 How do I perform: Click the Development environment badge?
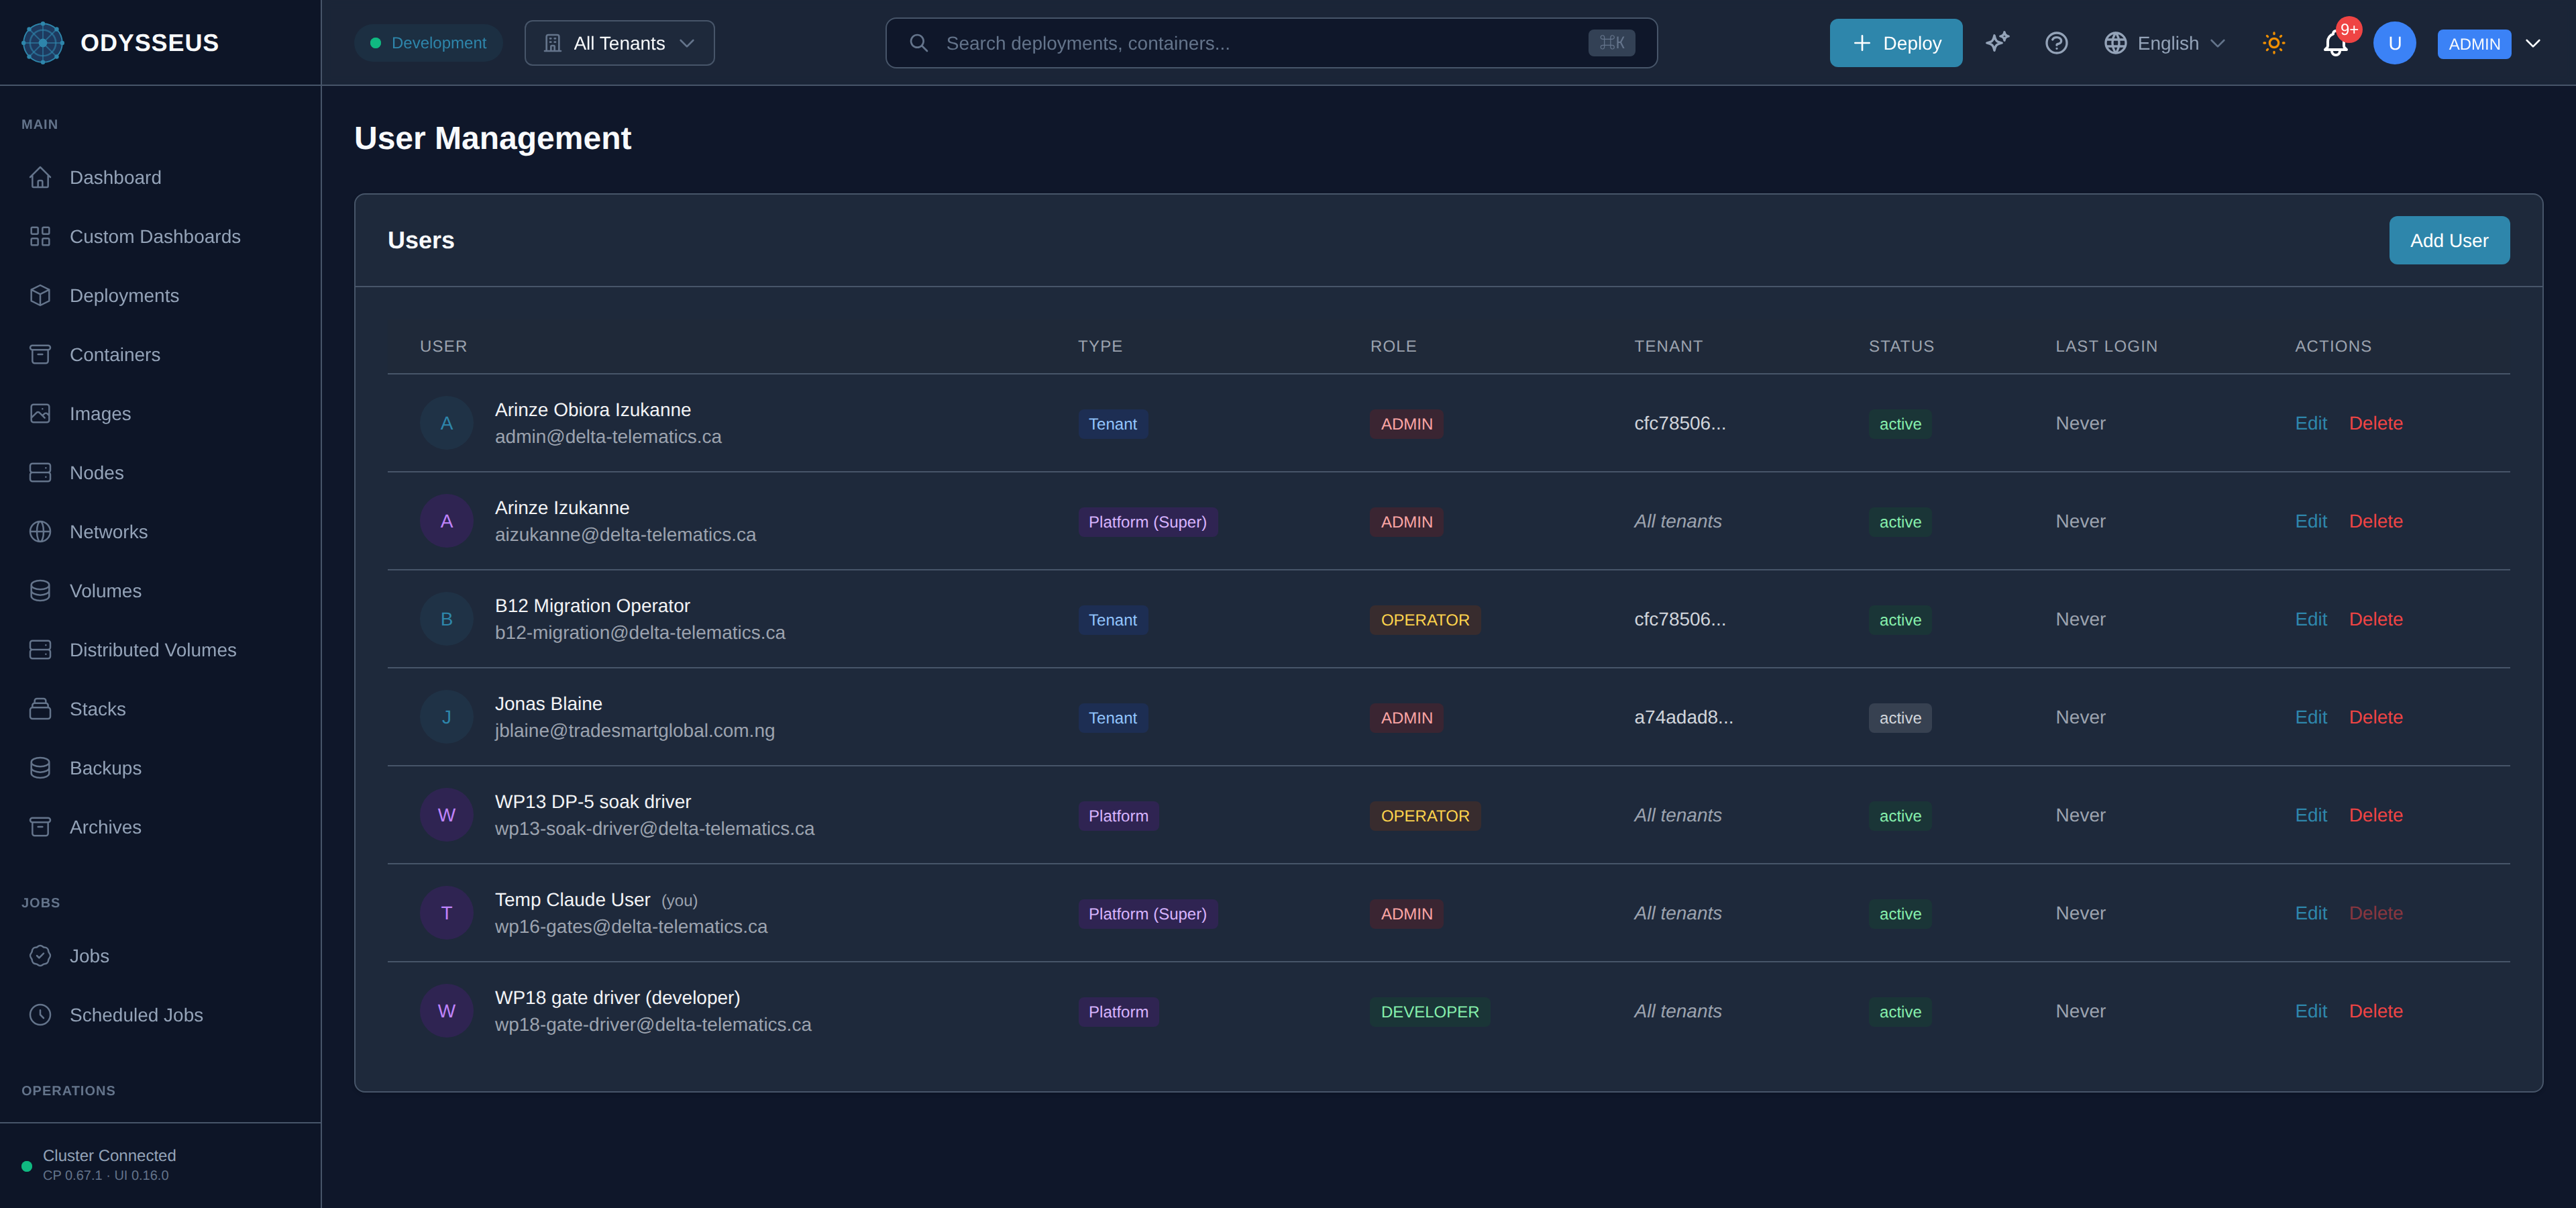click(x=428, y=43)
